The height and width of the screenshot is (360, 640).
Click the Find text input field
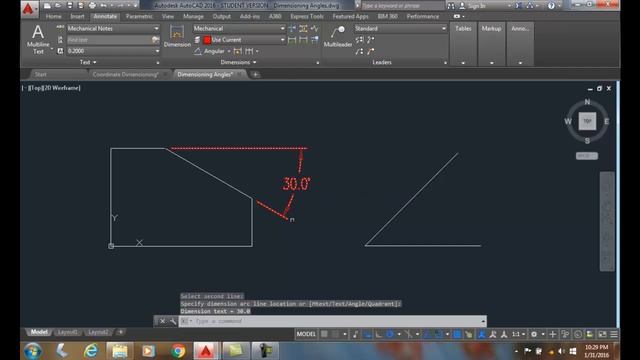coord(109,40)
